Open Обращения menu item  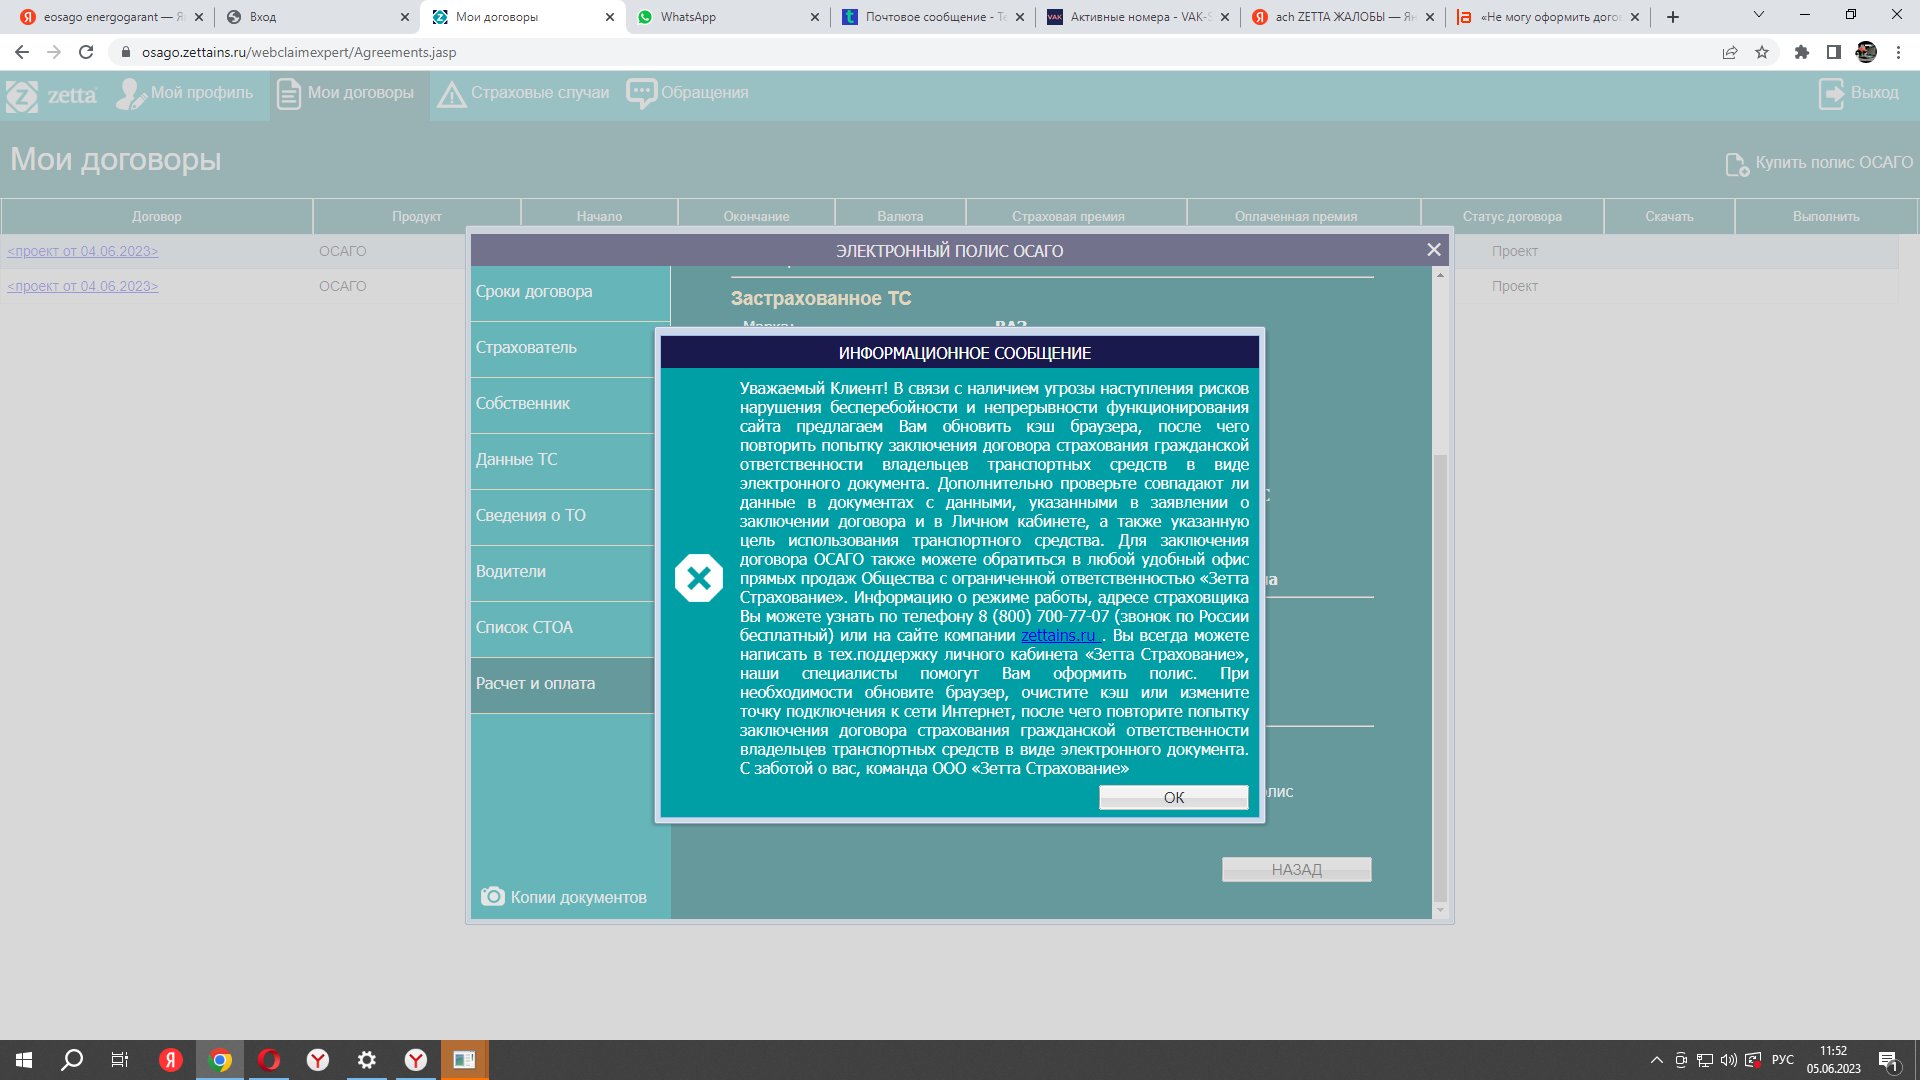[687, 93]
